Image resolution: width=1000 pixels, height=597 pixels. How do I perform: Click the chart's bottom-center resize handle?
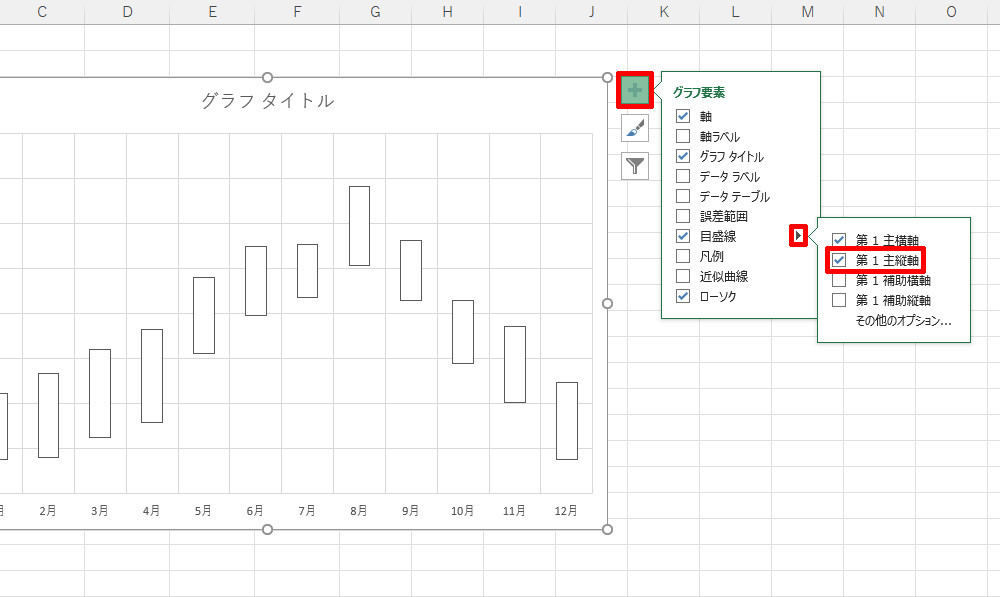268,529
